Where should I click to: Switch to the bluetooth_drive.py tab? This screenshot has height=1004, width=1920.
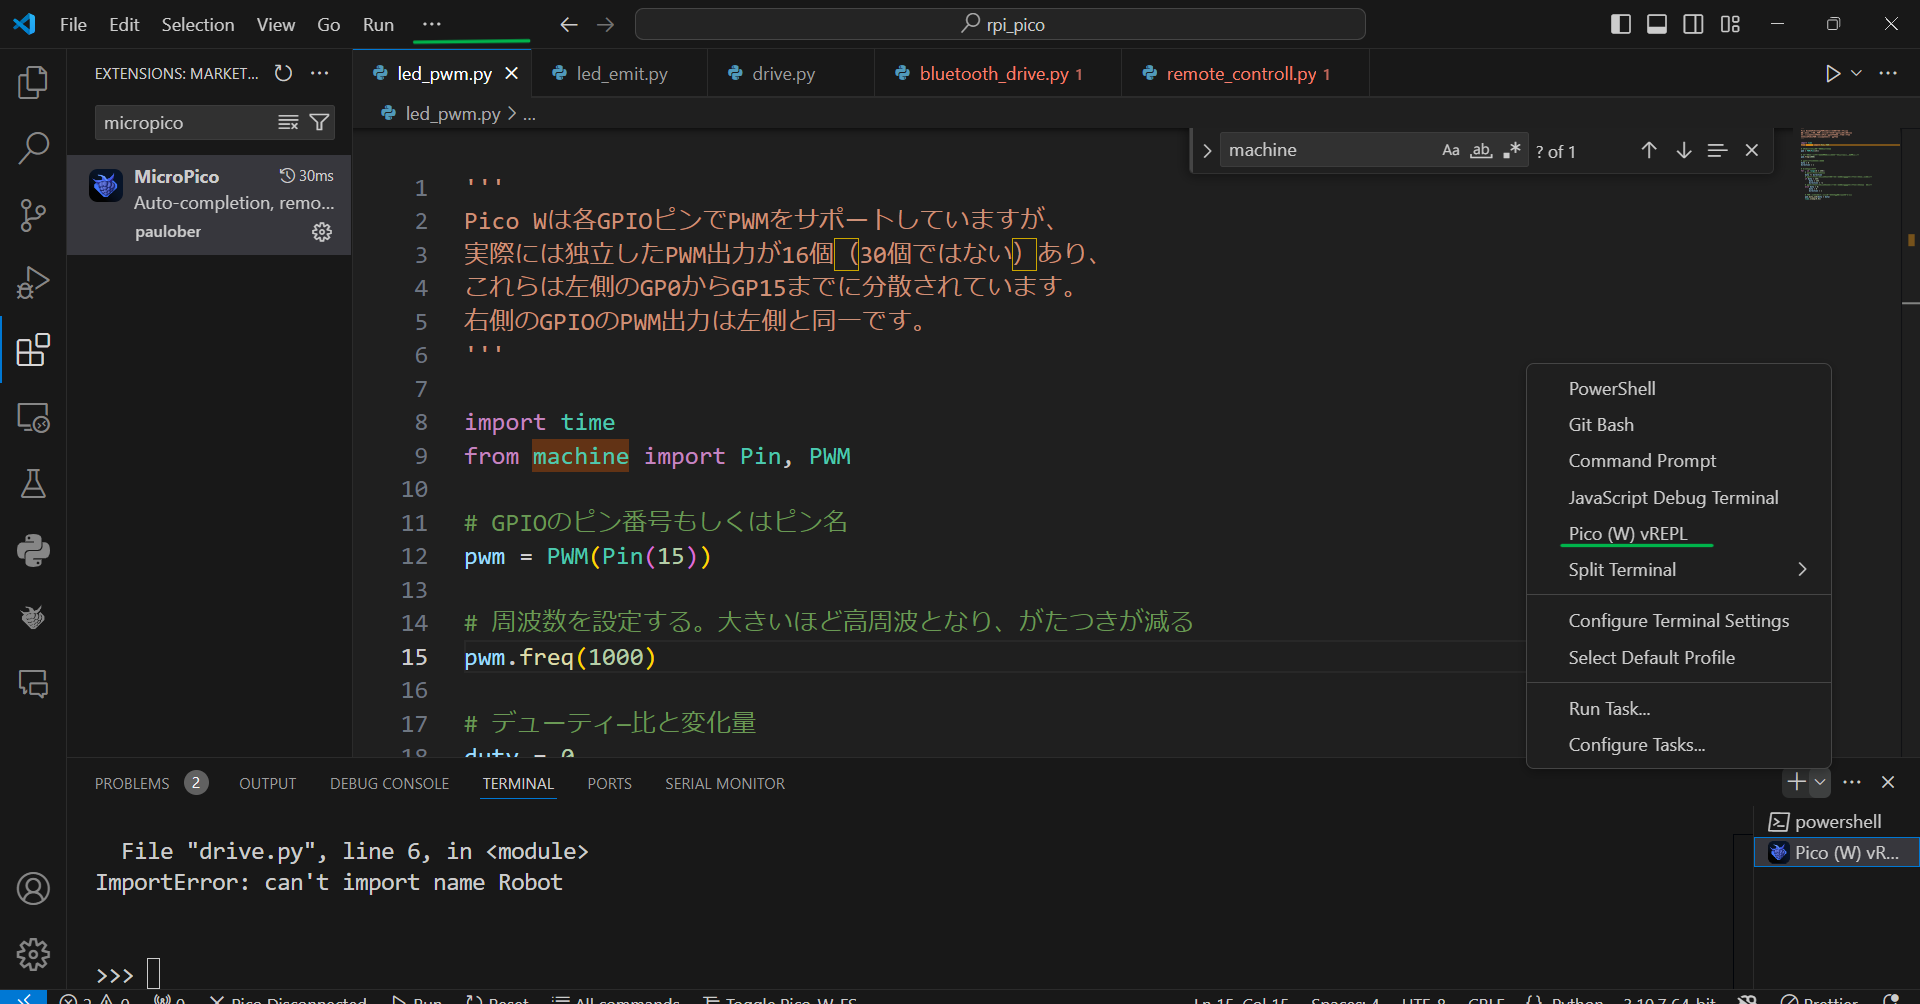[994, 73]
